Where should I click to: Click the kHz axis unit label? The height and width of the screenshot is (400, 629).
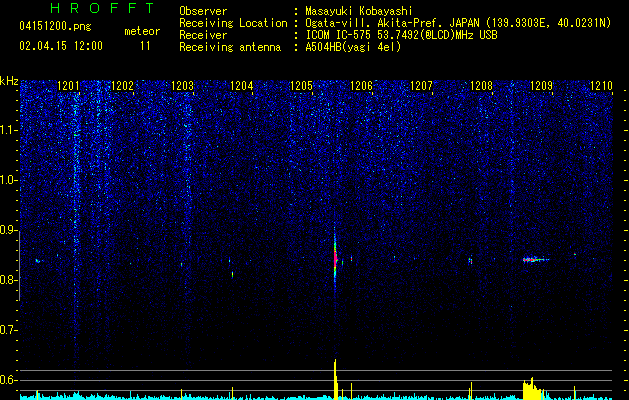(9, 81)
